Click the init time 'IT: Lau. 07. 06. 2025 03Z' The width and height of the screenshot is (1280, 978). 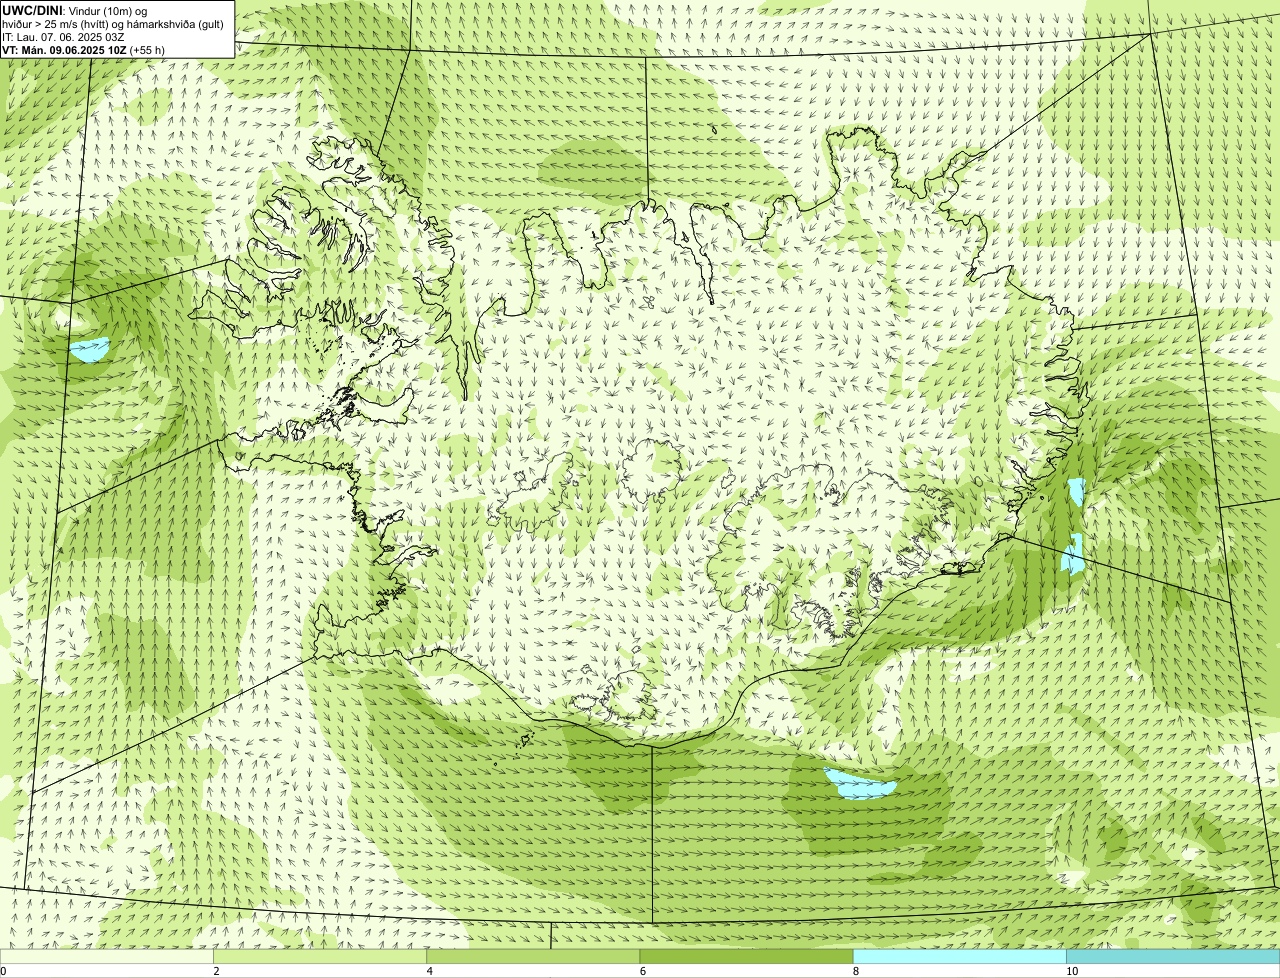coord(63,37)
